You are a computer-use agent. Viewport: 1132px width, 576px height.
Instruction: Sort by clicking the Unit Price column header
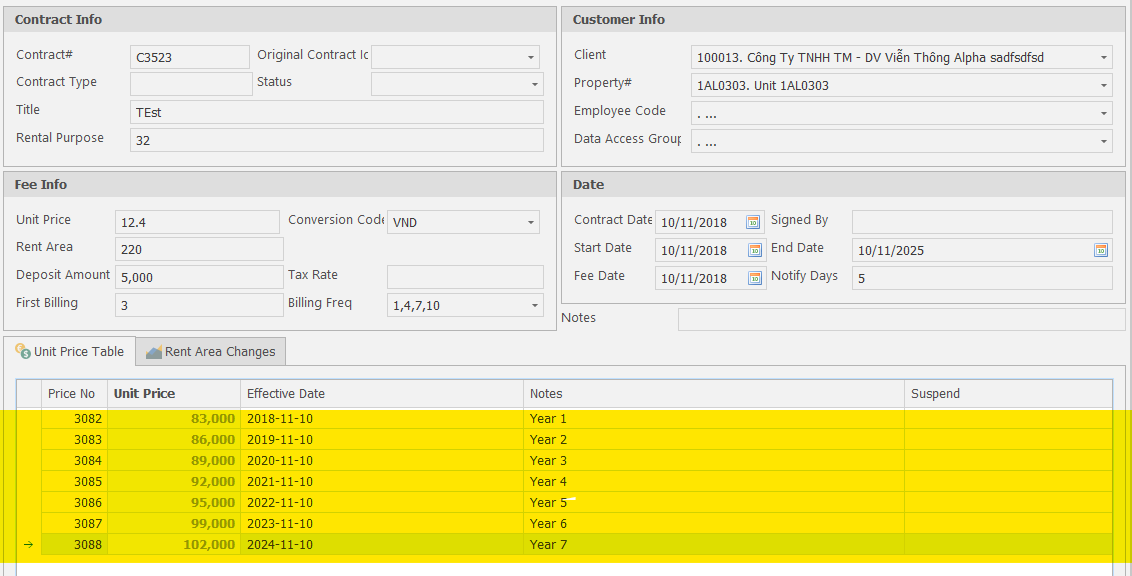pos(143,393)
